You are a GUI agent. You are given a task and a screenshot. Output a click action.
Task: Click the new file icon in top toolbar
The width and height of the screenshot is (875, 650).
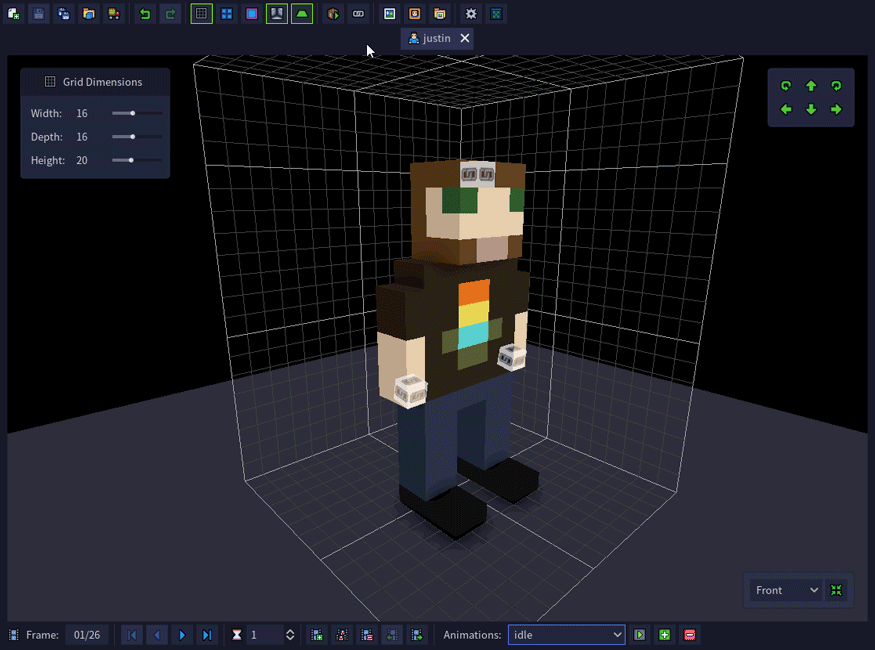pyautogui.click(x=14, y=14)
